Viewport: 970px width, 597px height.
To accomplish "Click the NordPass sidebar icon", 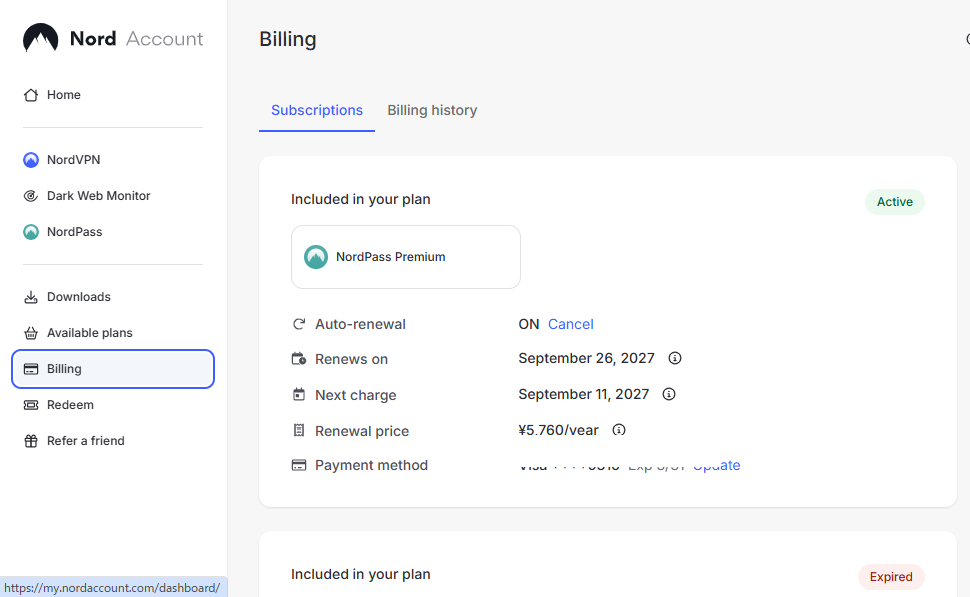I will click(x=31, y=231).
